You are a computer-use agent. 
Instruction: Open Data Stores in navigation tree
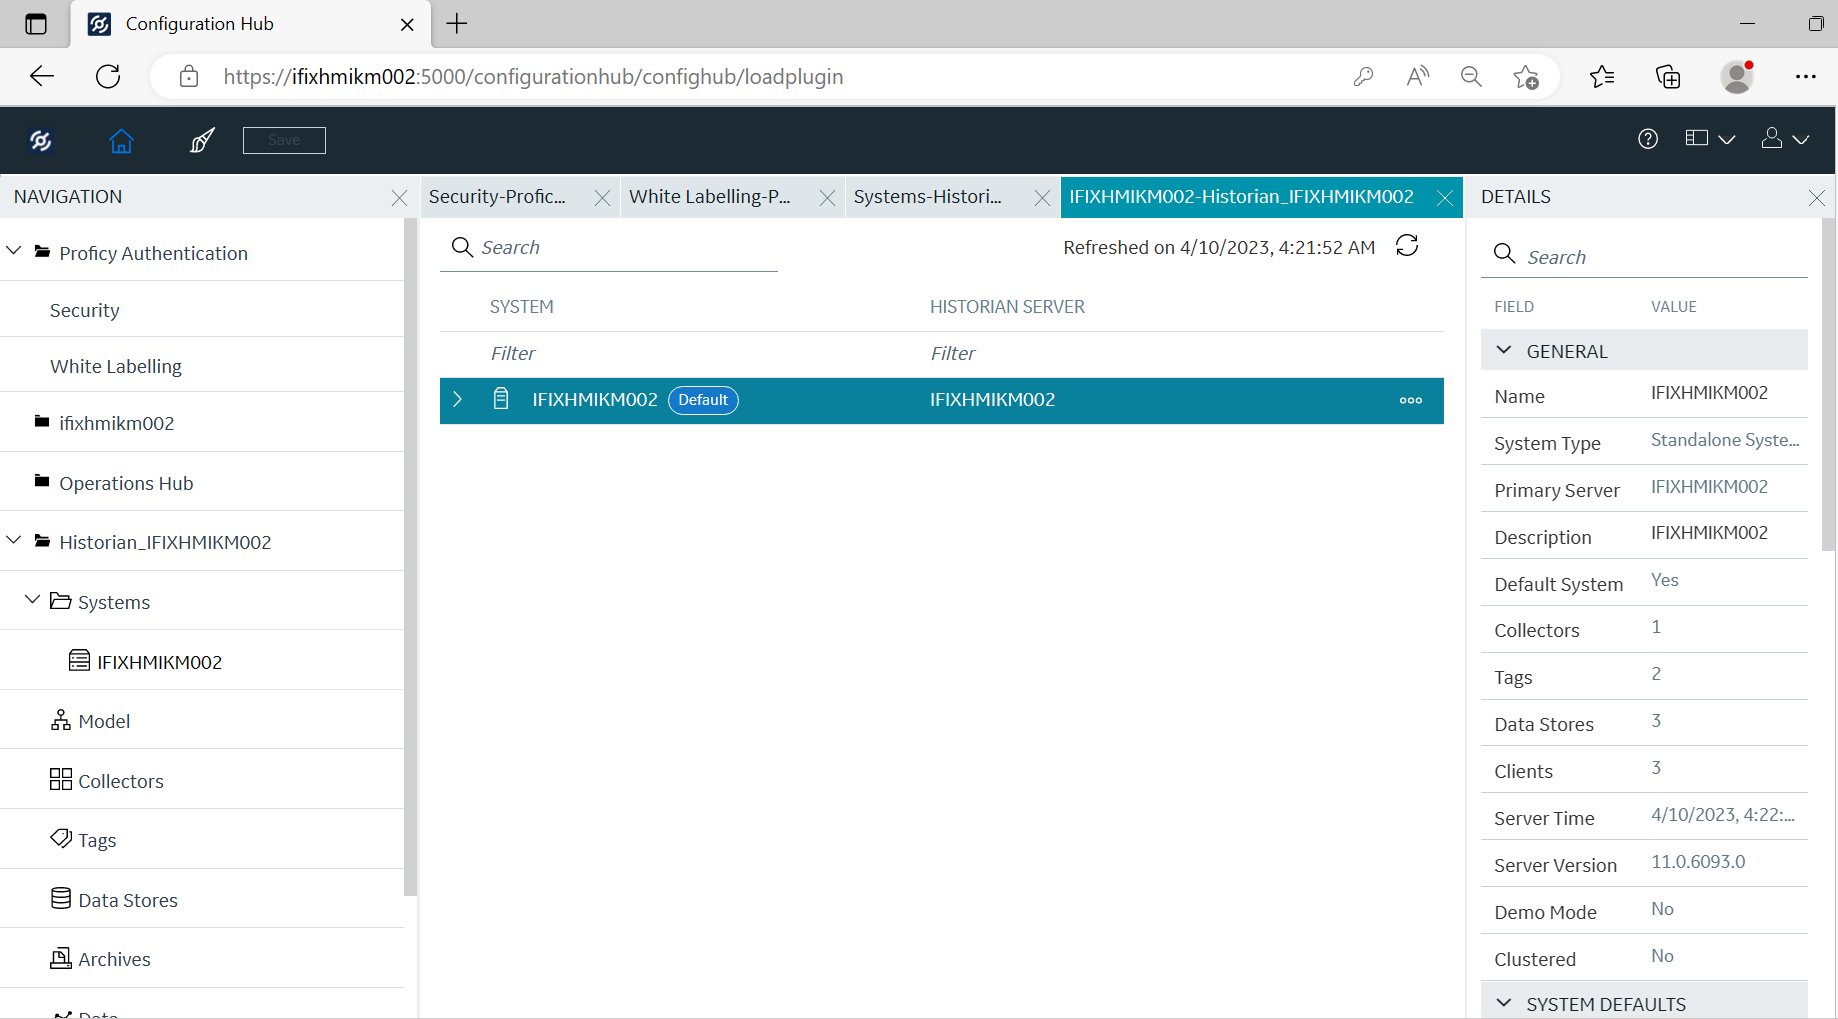click(x=128, y=900)
